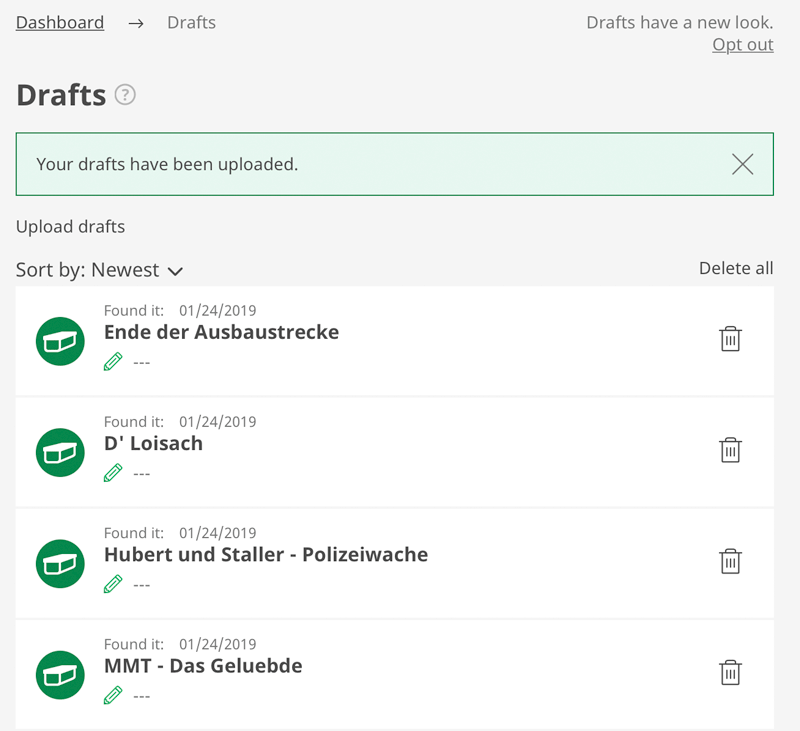
Task: Trash the MMT - Das Geluebde draft
Action: coord(731,672)
